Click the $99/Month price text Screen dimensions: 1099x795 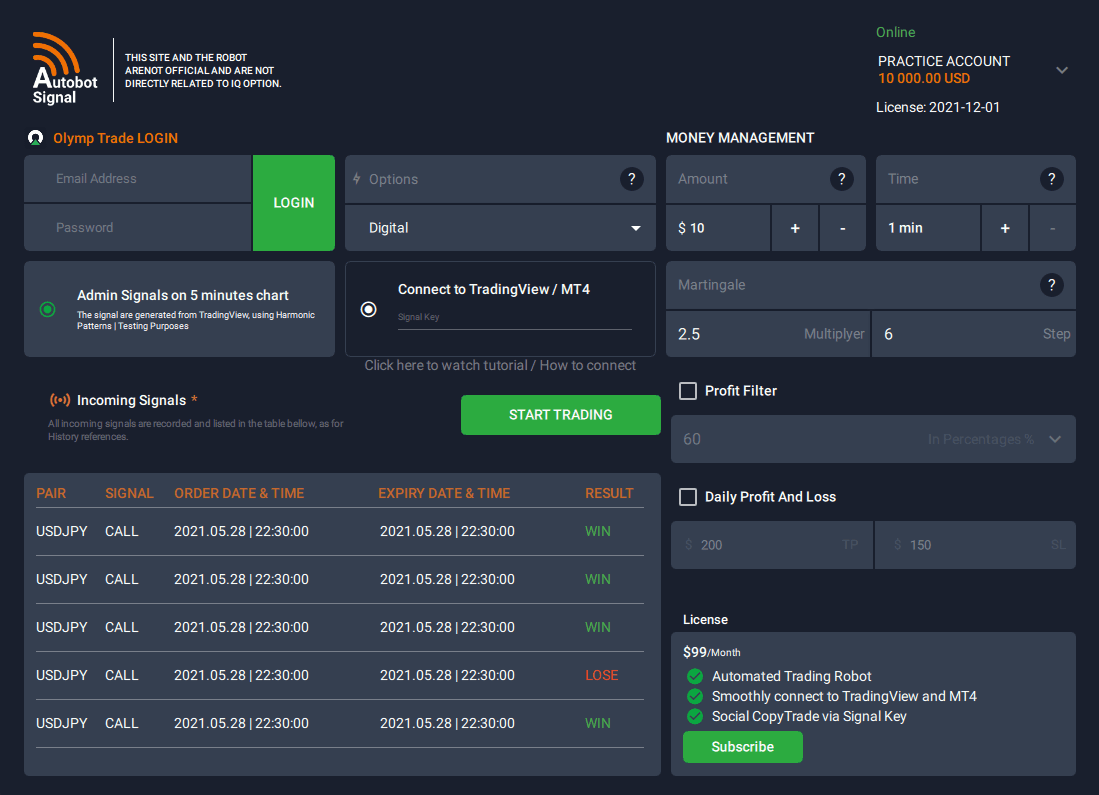711,652
